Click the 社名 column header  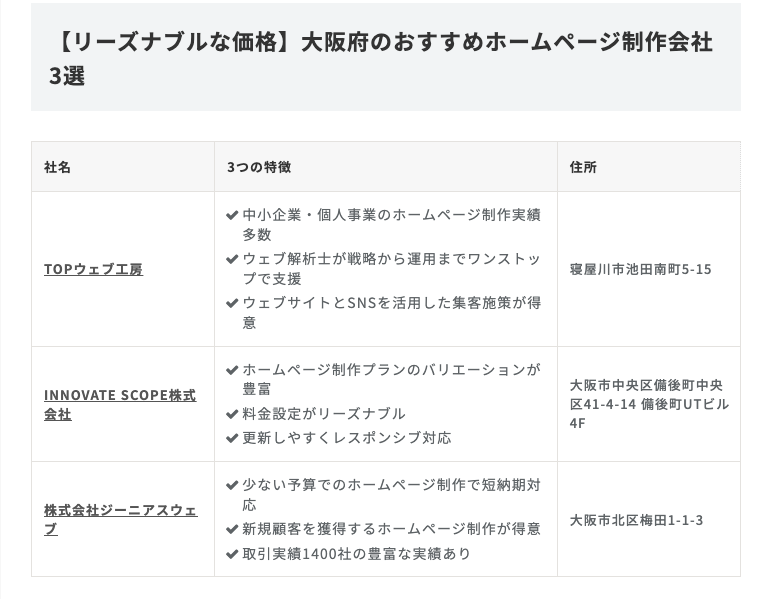[x=58, y=167]
